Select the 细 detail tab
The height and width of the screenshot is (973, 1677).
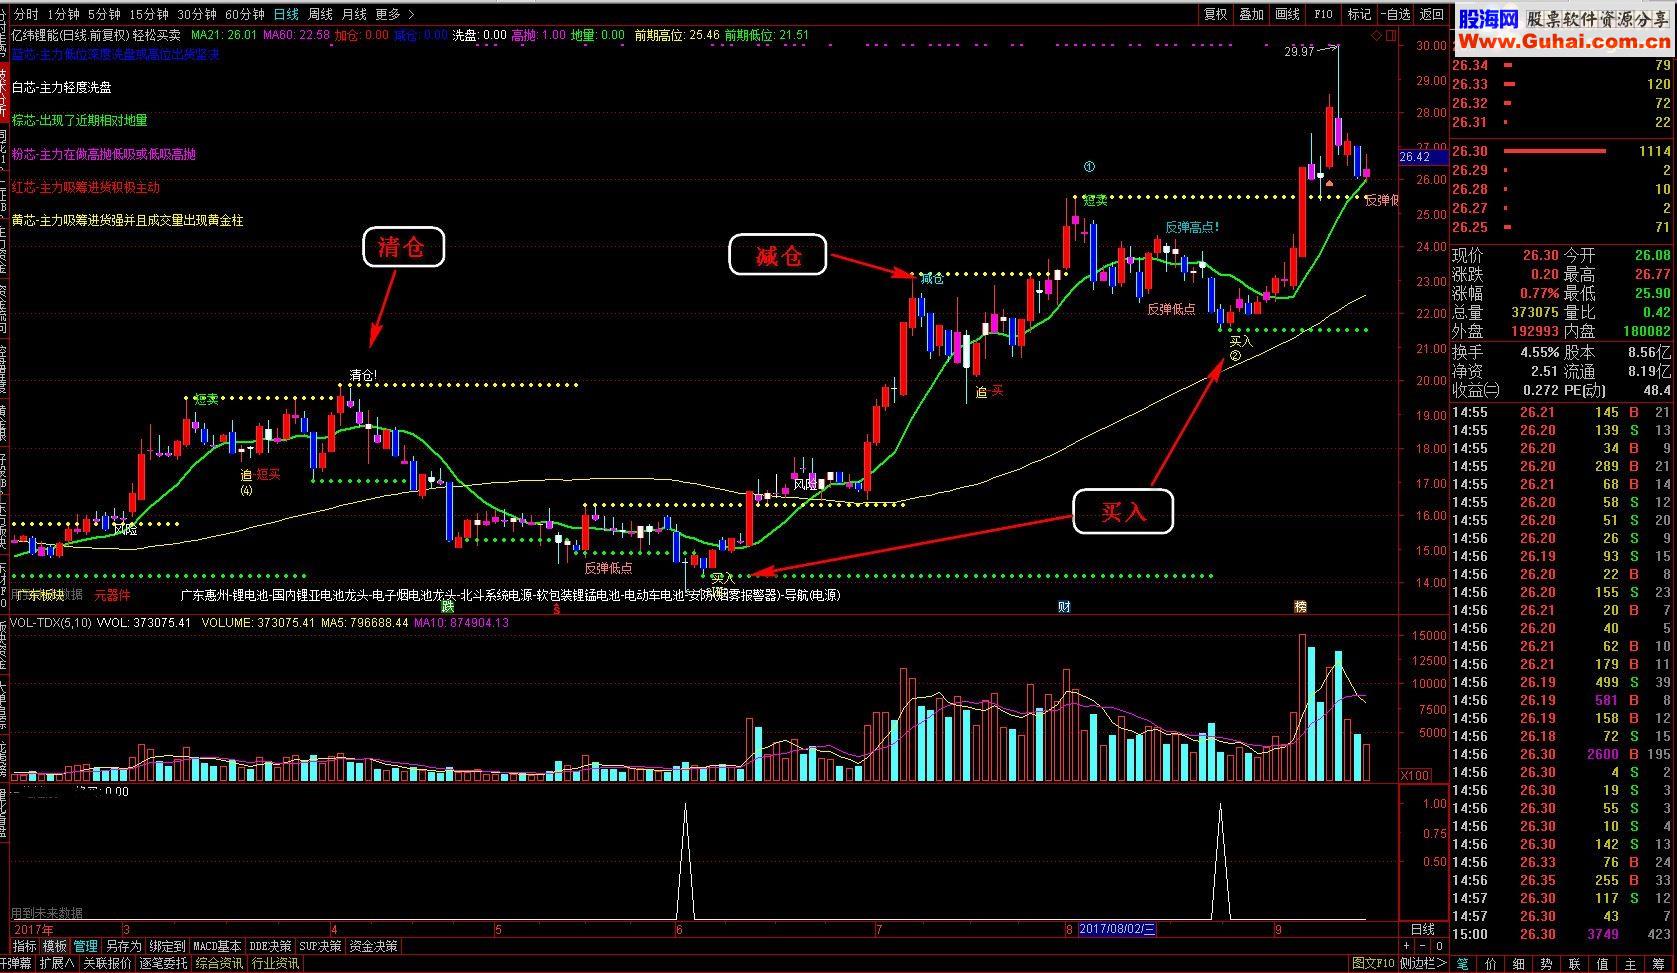(x=1519, y=964)
